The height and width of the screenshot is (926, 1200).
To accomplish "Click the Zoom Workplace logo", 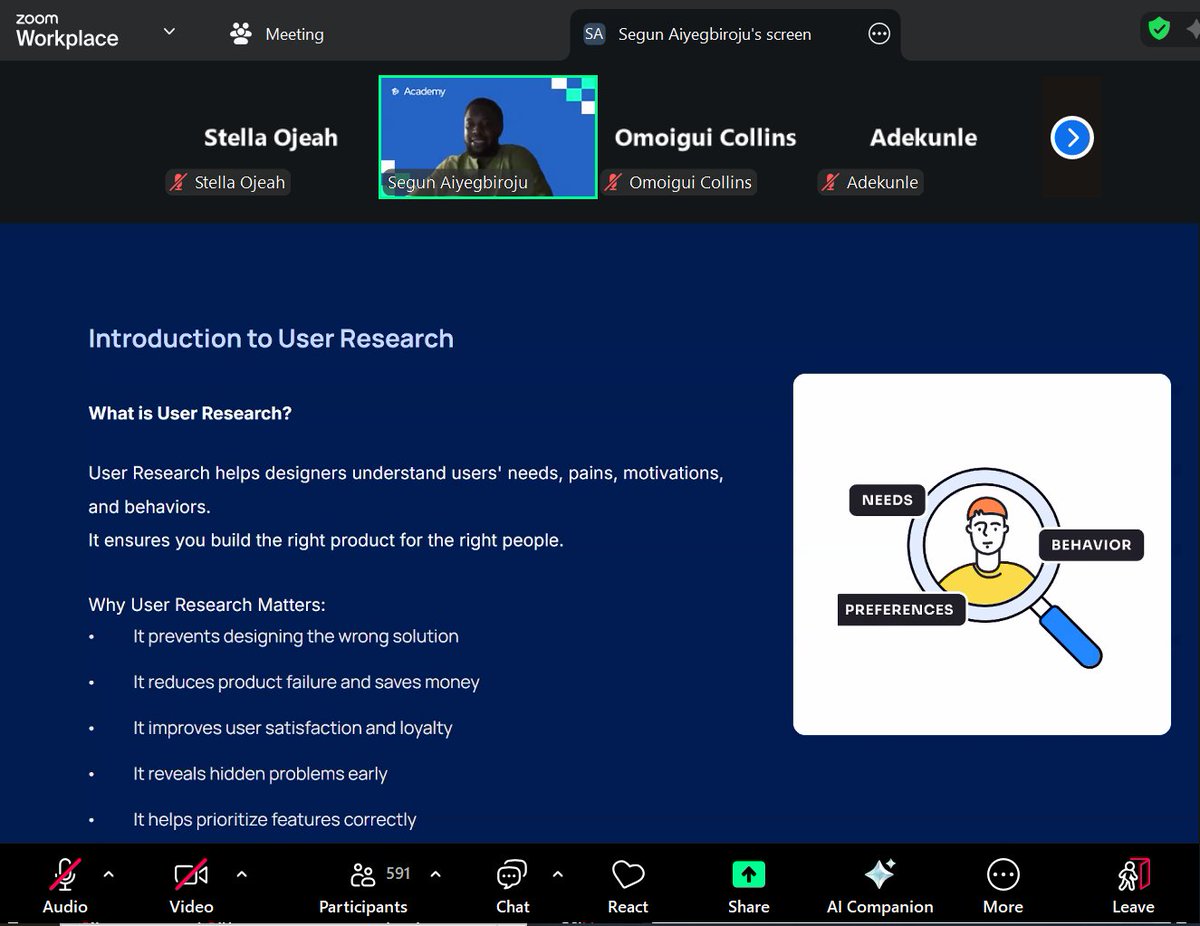I will tap(67, 31).
